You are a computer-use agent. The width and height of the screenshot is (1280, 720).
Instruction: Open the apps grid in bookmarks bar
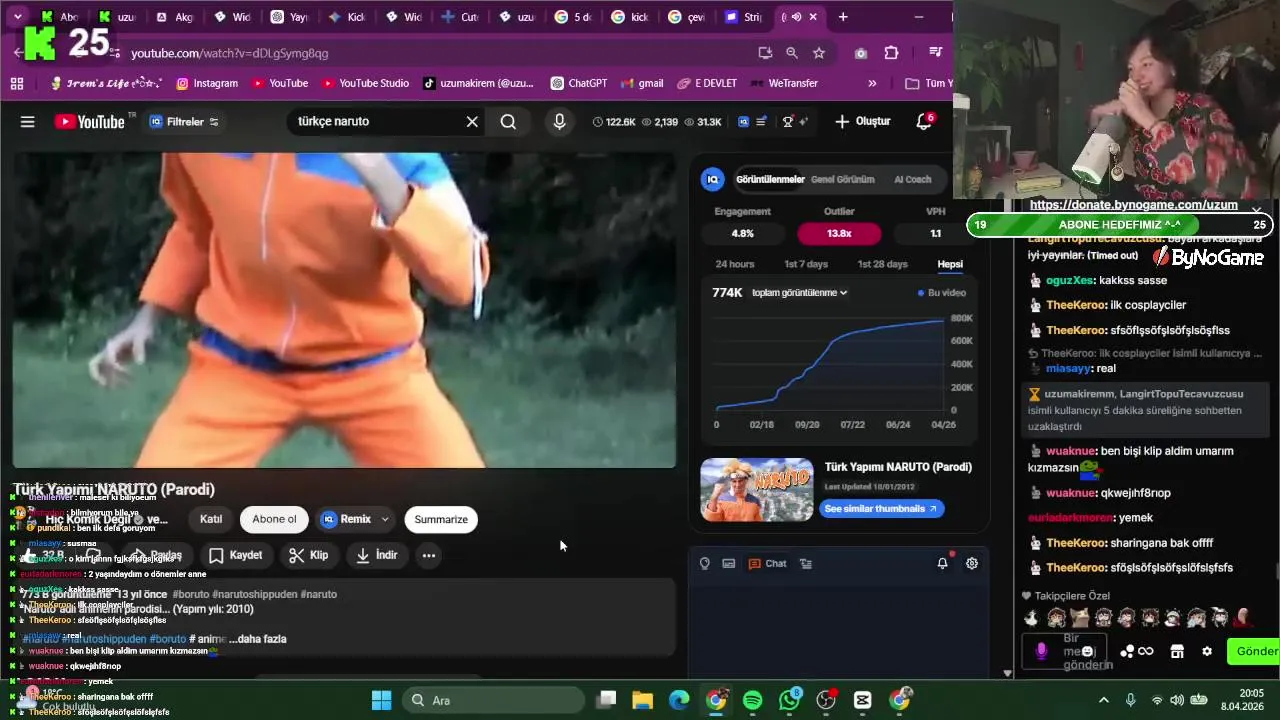tap(17, 83)
